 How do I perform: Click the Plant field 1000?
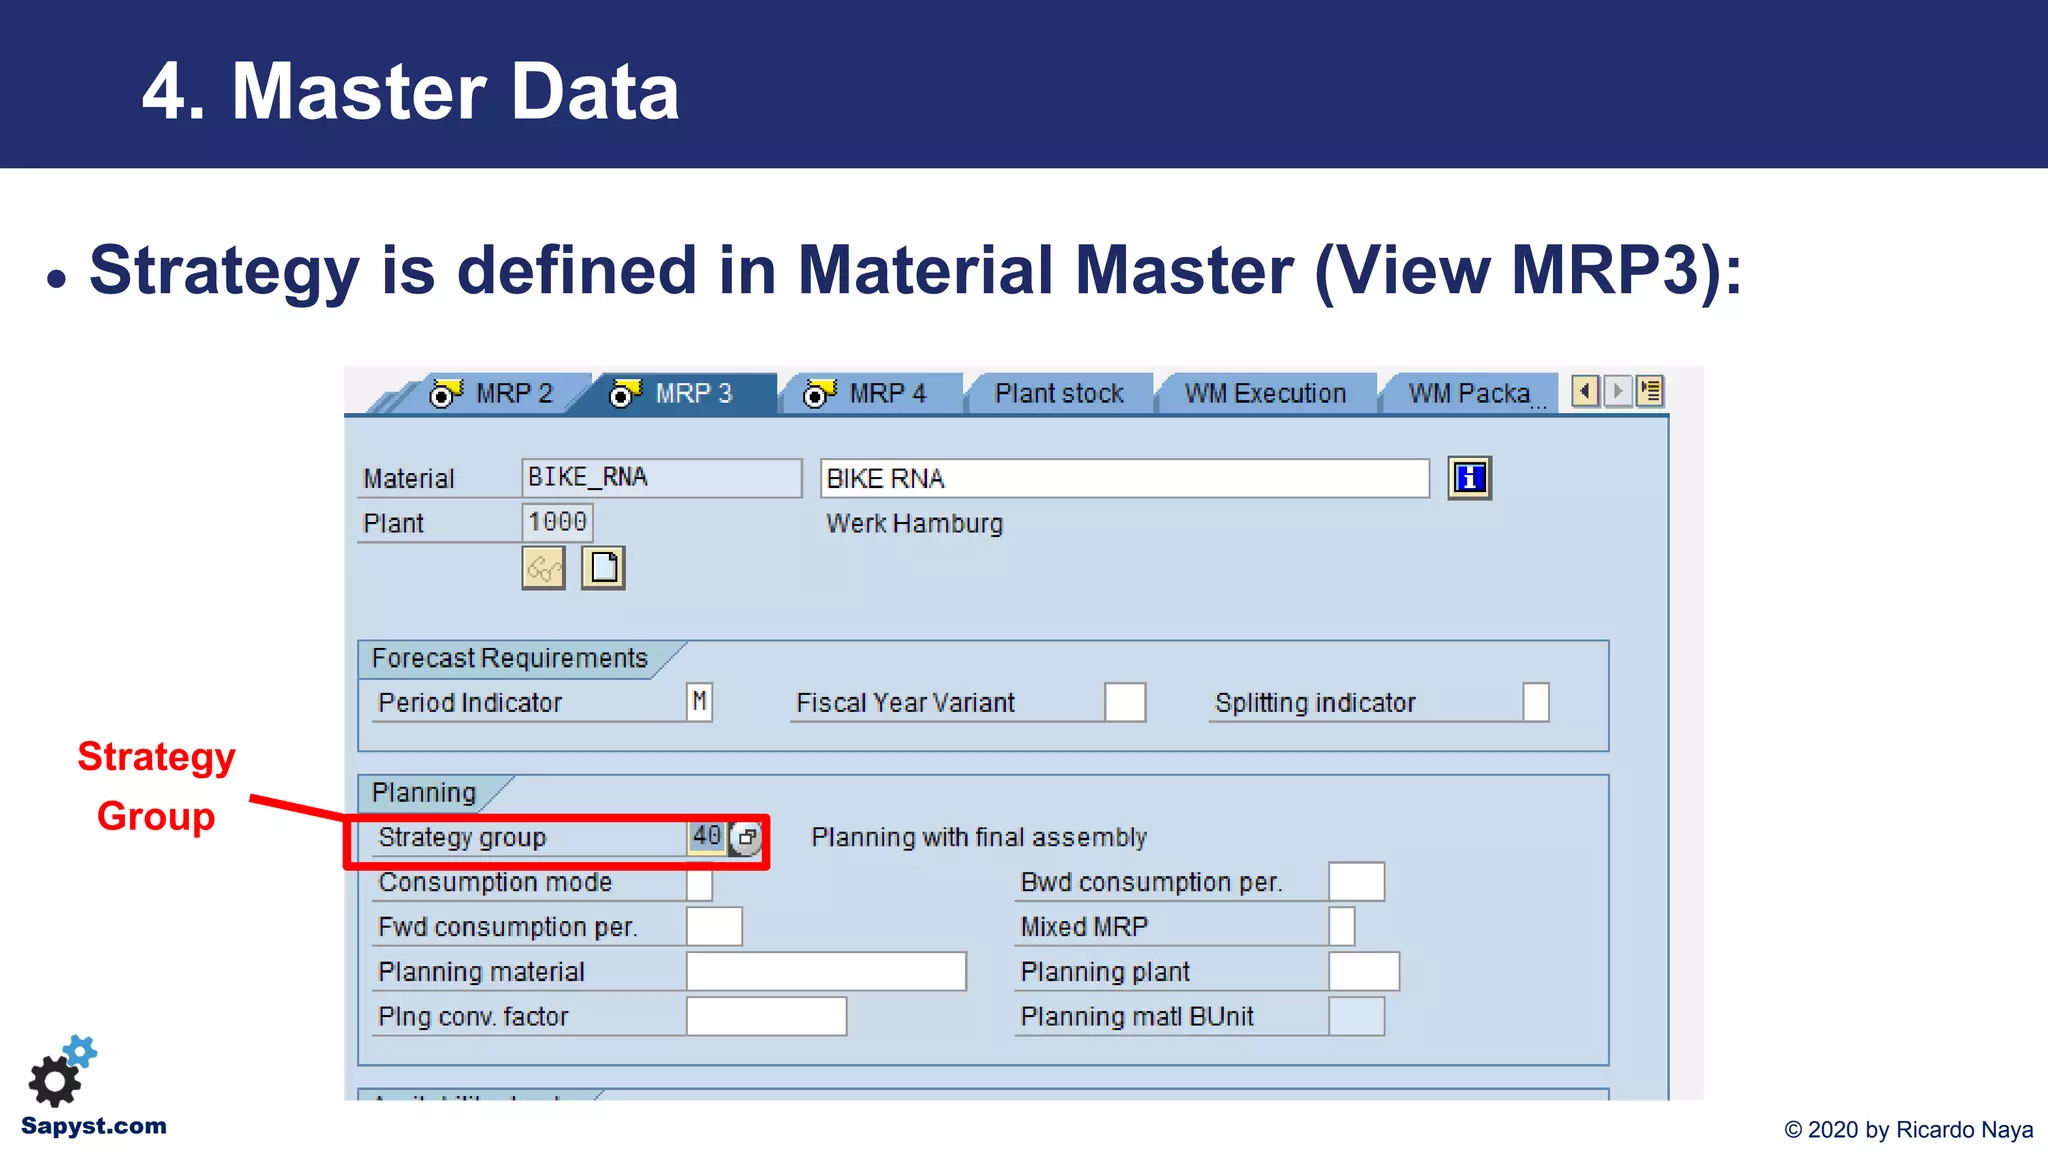click(x=557, y=522)
